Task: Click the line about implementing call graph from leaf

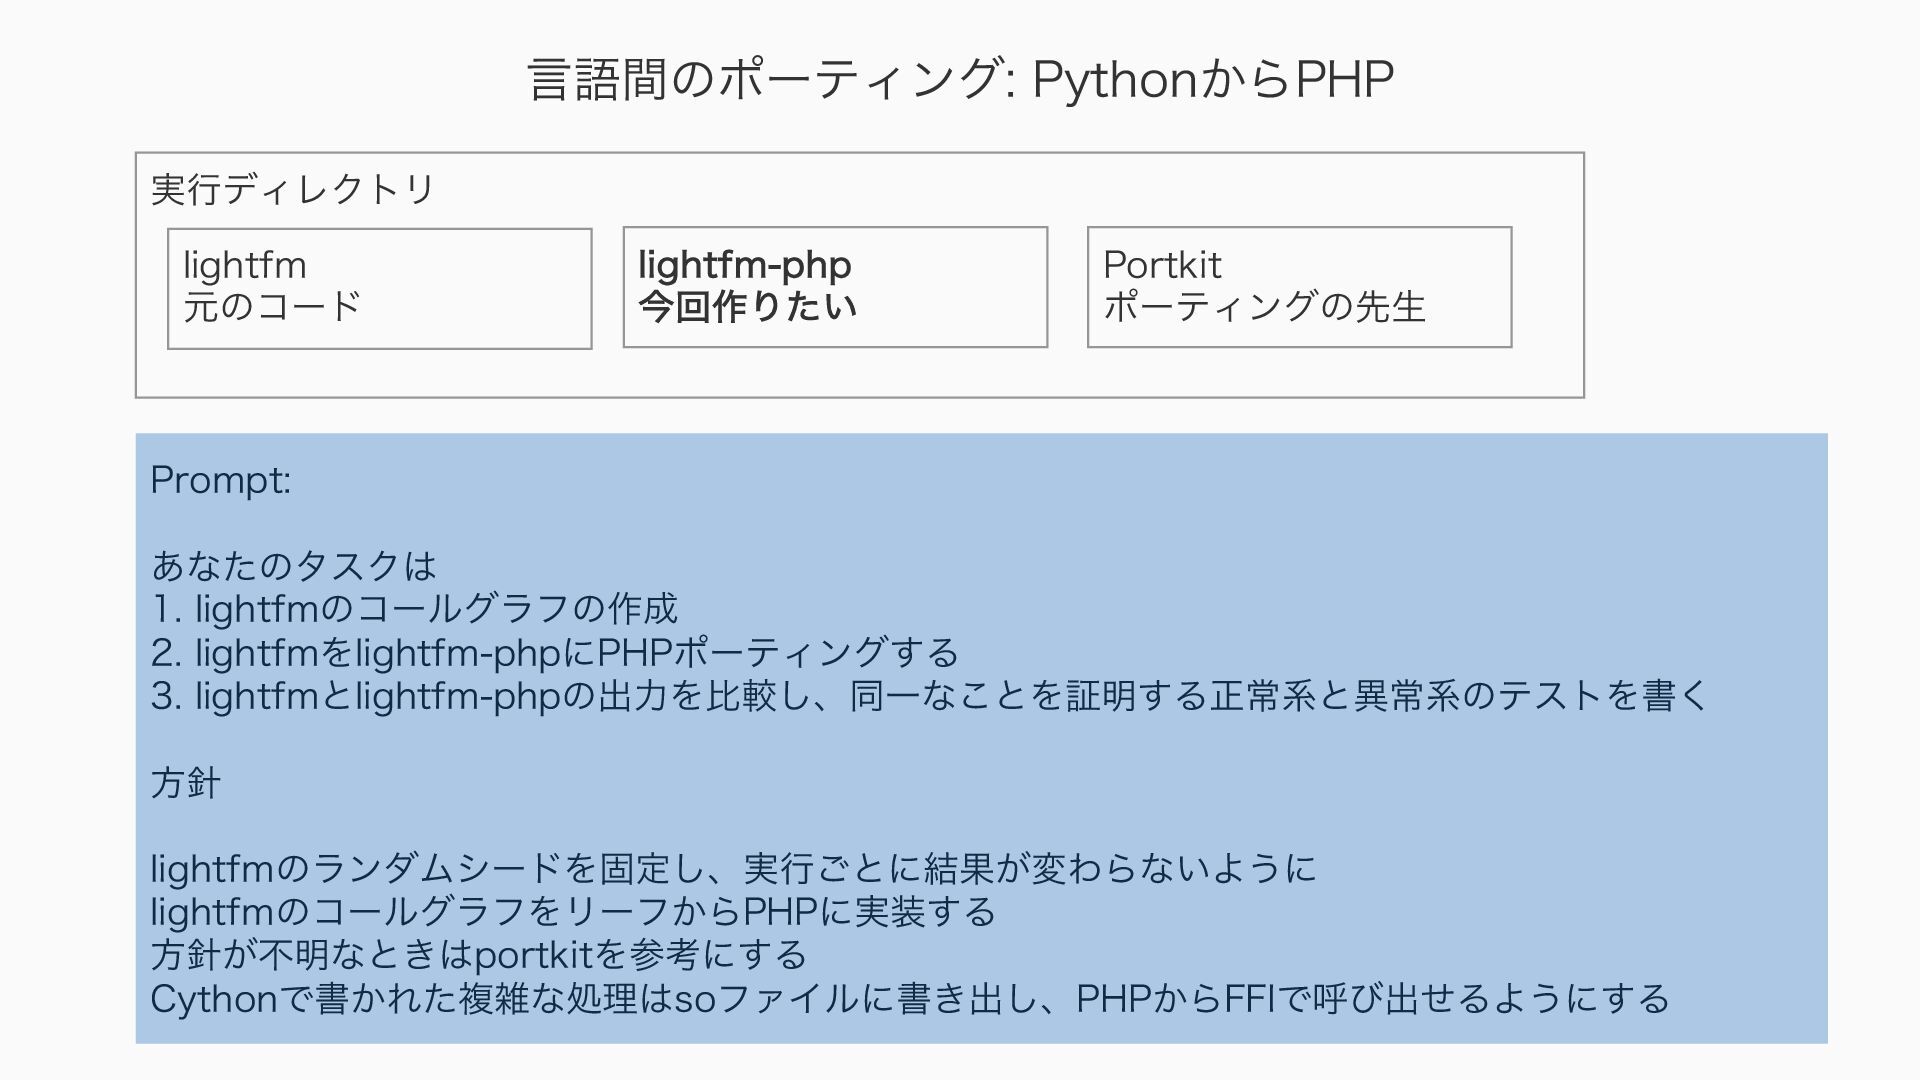Action: pyautogui.click(x=573, y=912)
